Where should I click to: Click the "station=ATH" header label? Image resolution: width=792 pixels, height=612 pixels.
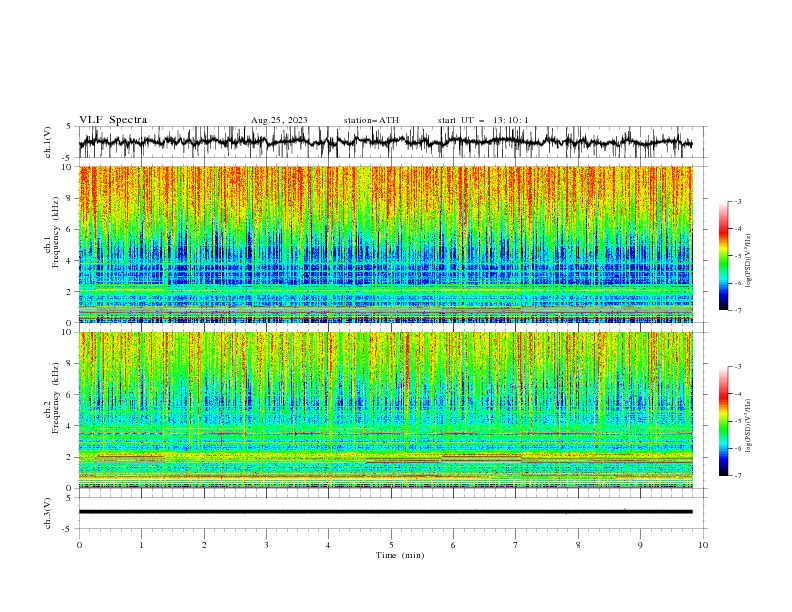pos(371,120)
